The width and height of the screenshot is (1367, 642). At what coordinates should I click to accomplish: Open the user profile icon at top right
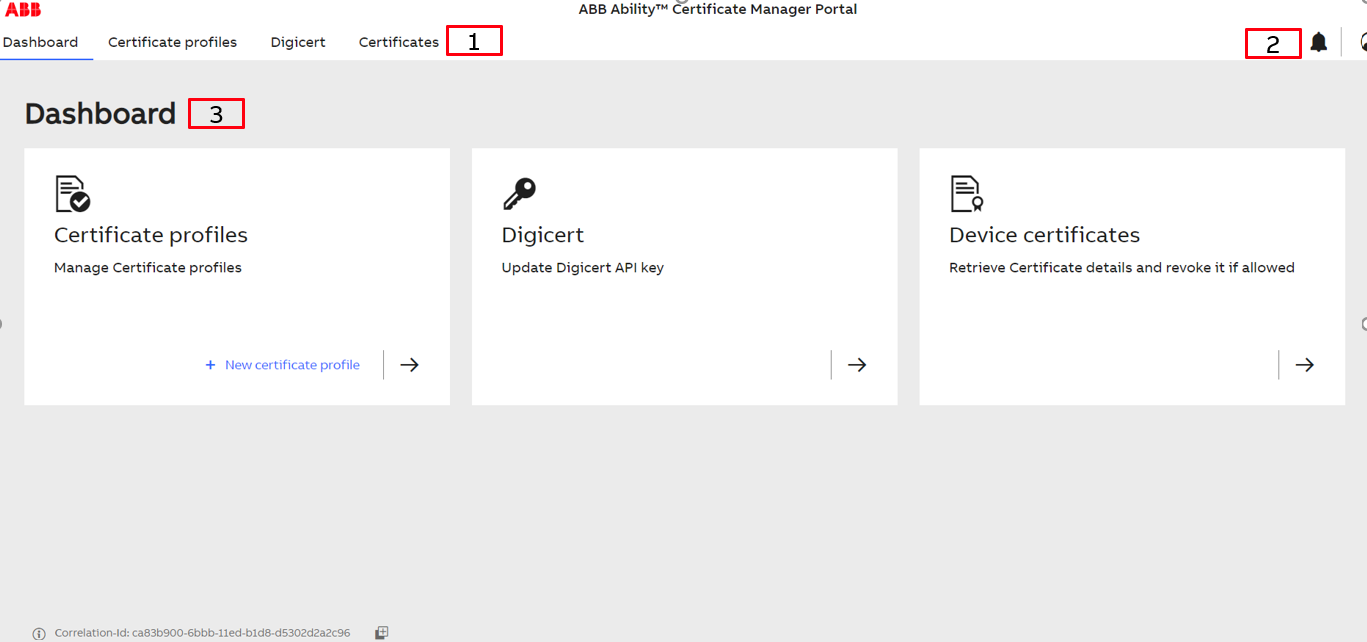coord(1363,42)
